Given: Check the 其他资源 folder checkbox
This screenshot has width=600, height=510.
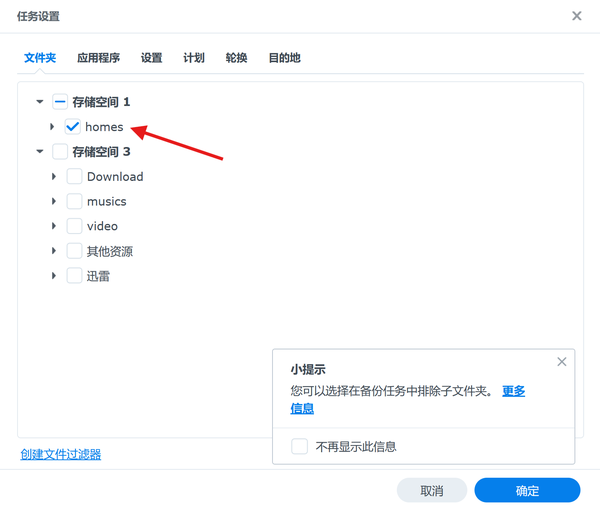Looking at the screenshot, I should (x=74, y=251).
